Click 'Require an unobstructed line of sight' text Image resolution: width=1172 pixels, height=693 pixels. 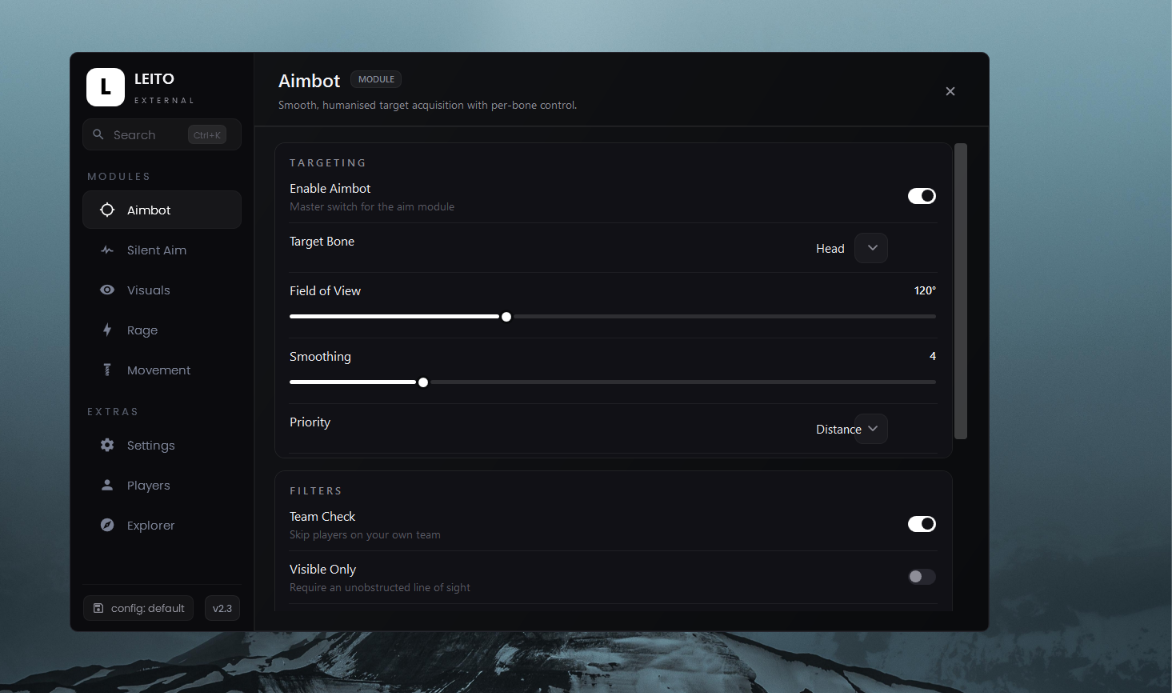click(x=380, y=587)
